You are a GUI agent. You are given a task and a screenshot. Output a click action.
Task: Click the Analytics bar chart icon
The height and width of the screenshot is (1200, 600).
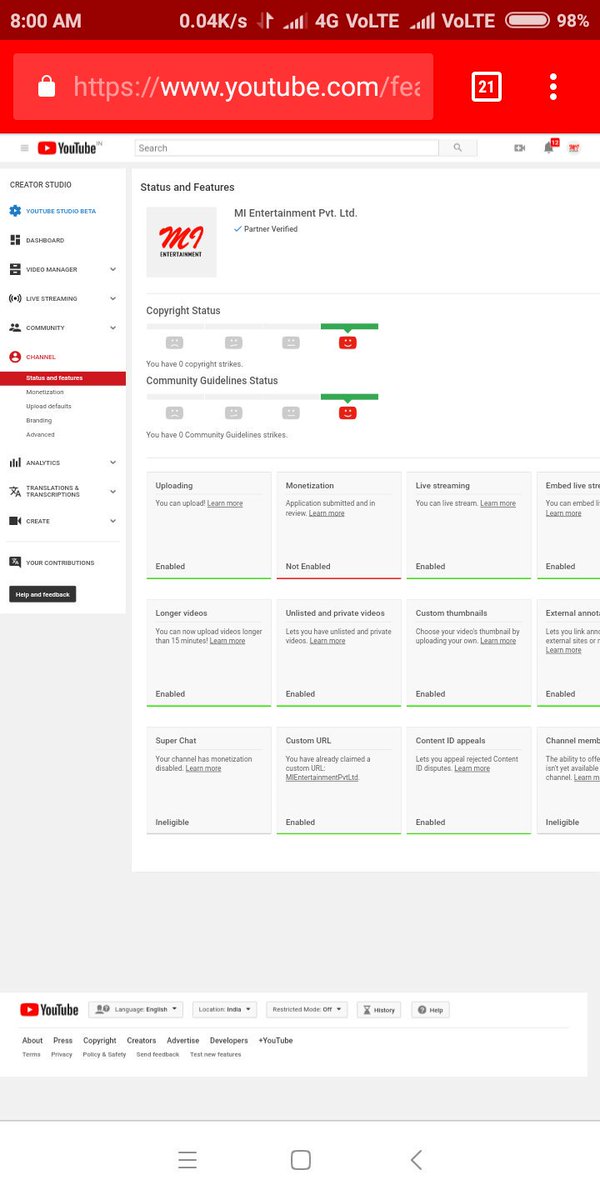pyautogui.click(x=15, y=462)
